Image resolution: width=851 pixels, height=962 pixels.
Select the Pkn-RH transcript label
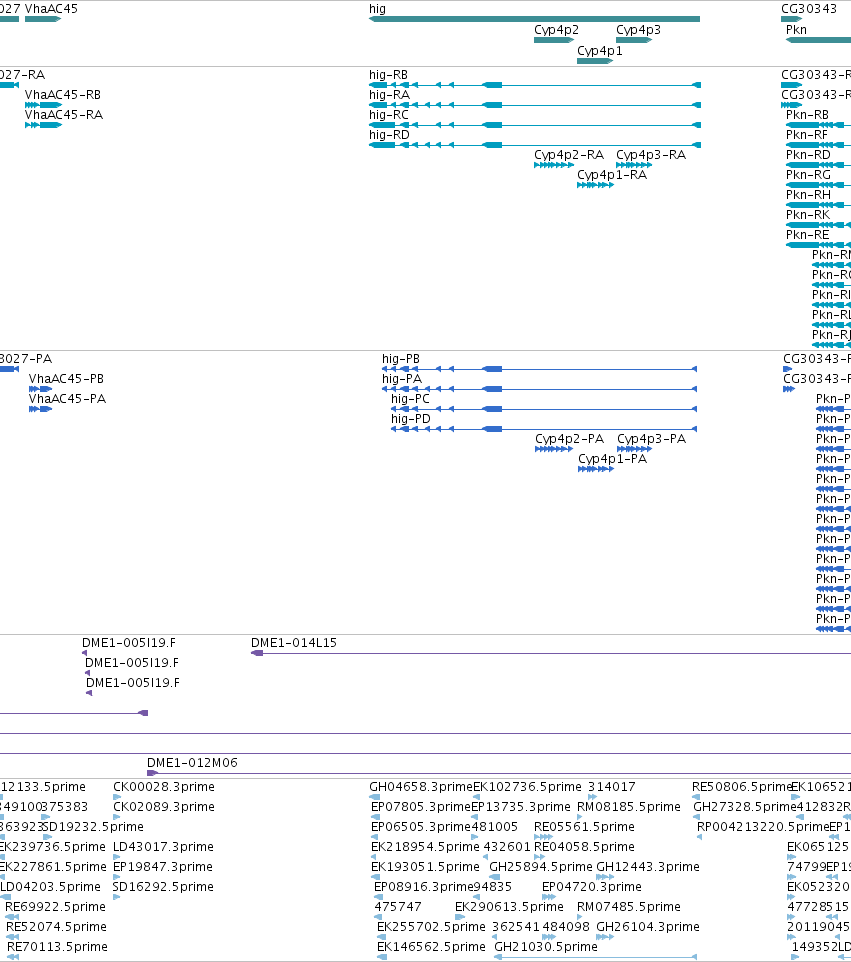[x=808, y=194]
